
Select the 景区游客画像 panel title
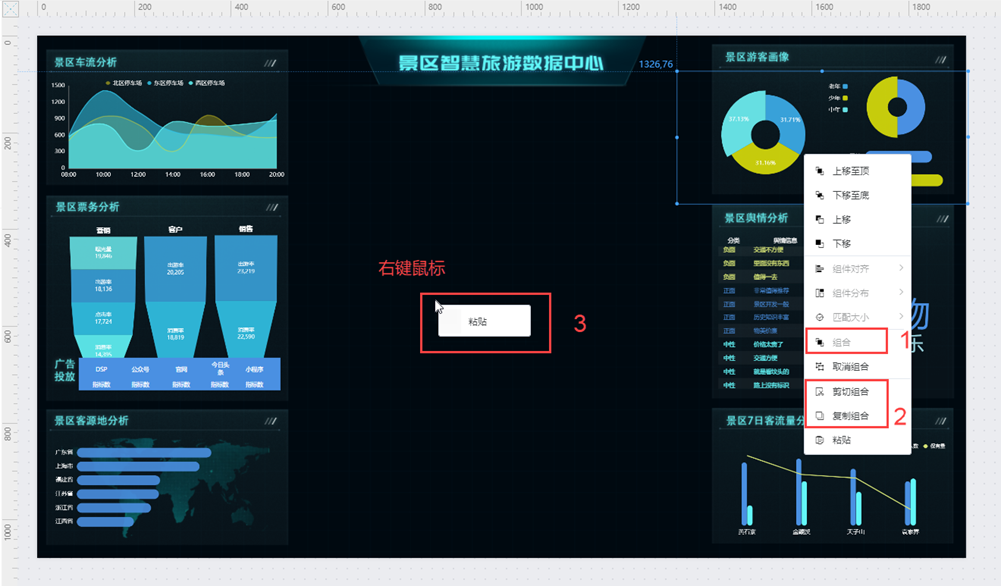757,57
